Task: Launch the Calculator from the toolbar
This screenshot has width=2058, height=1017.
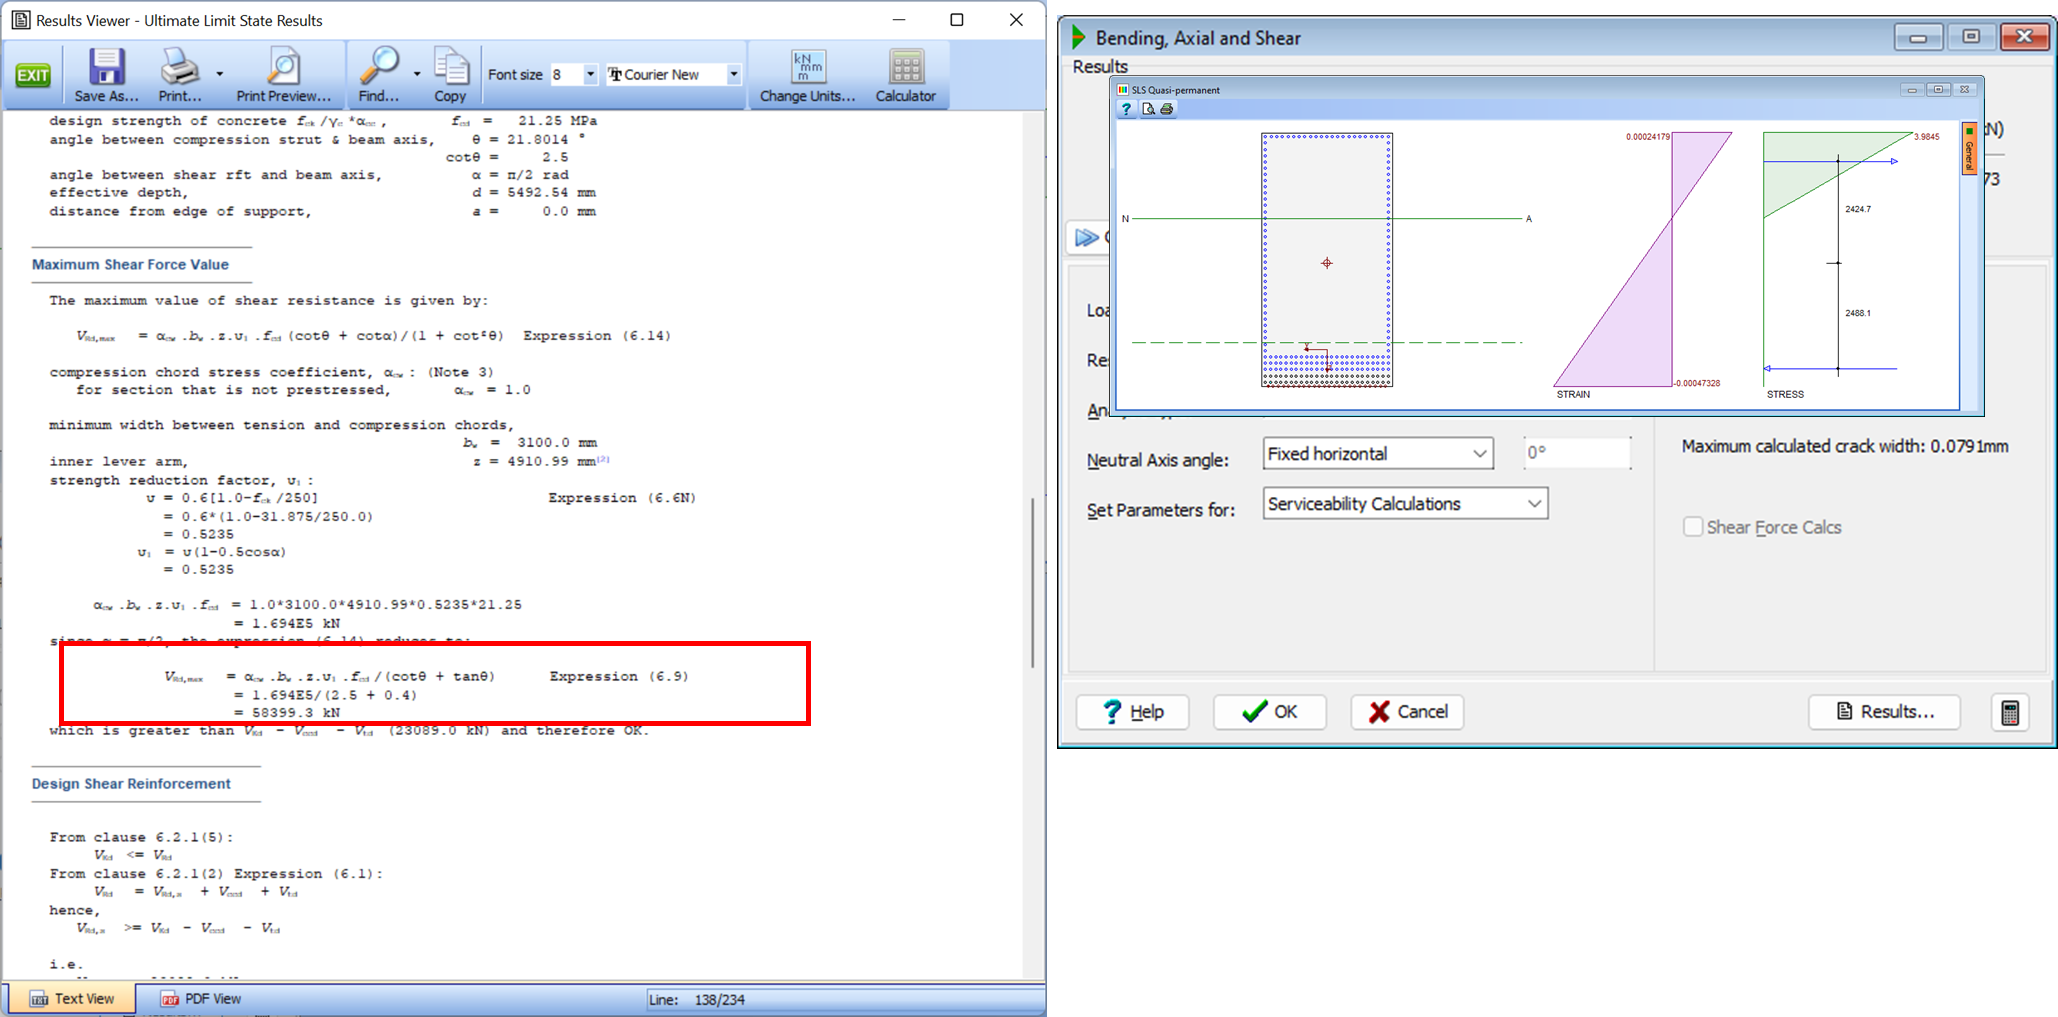Action: (x=904, y=70)
